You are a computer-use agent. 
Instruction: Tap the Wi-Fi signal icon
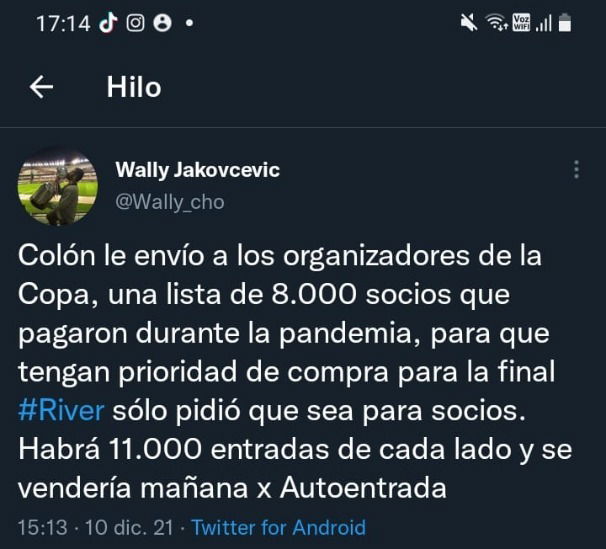pos(497,22)
